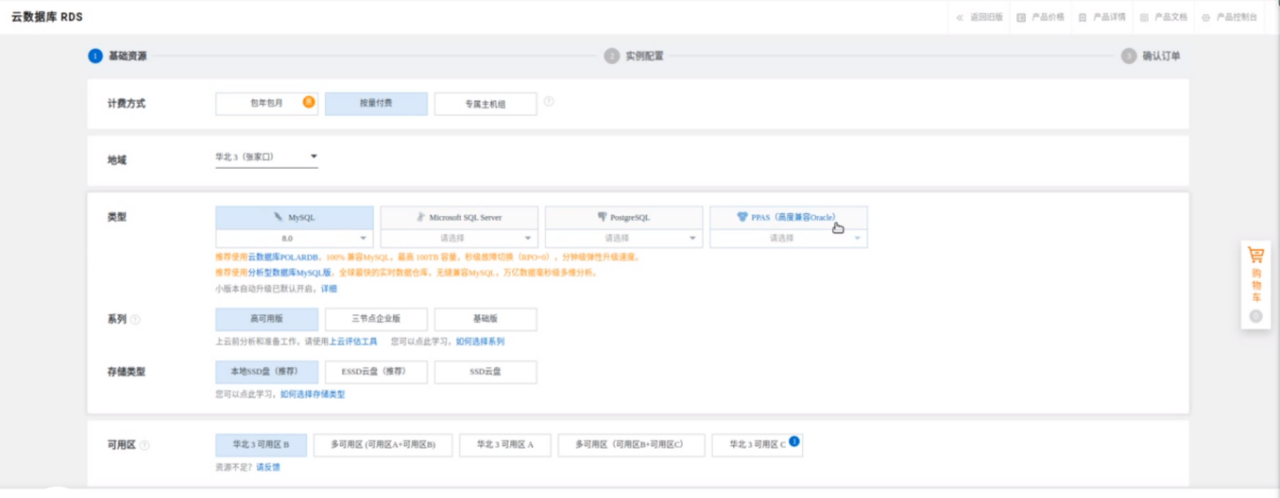
Task: Click step 2 circle 实例配置
Action: pos(612,56)
